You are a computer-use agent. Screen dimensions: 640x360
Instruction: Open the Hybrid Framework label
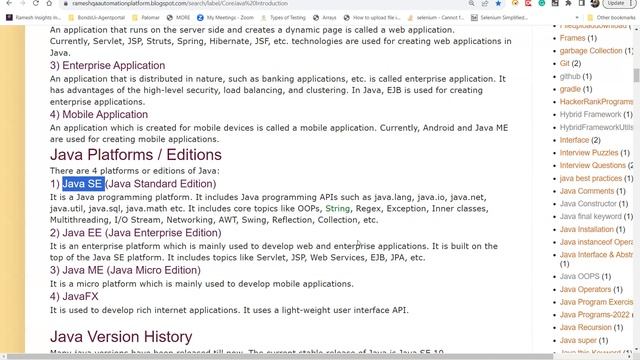click(590, 114)
